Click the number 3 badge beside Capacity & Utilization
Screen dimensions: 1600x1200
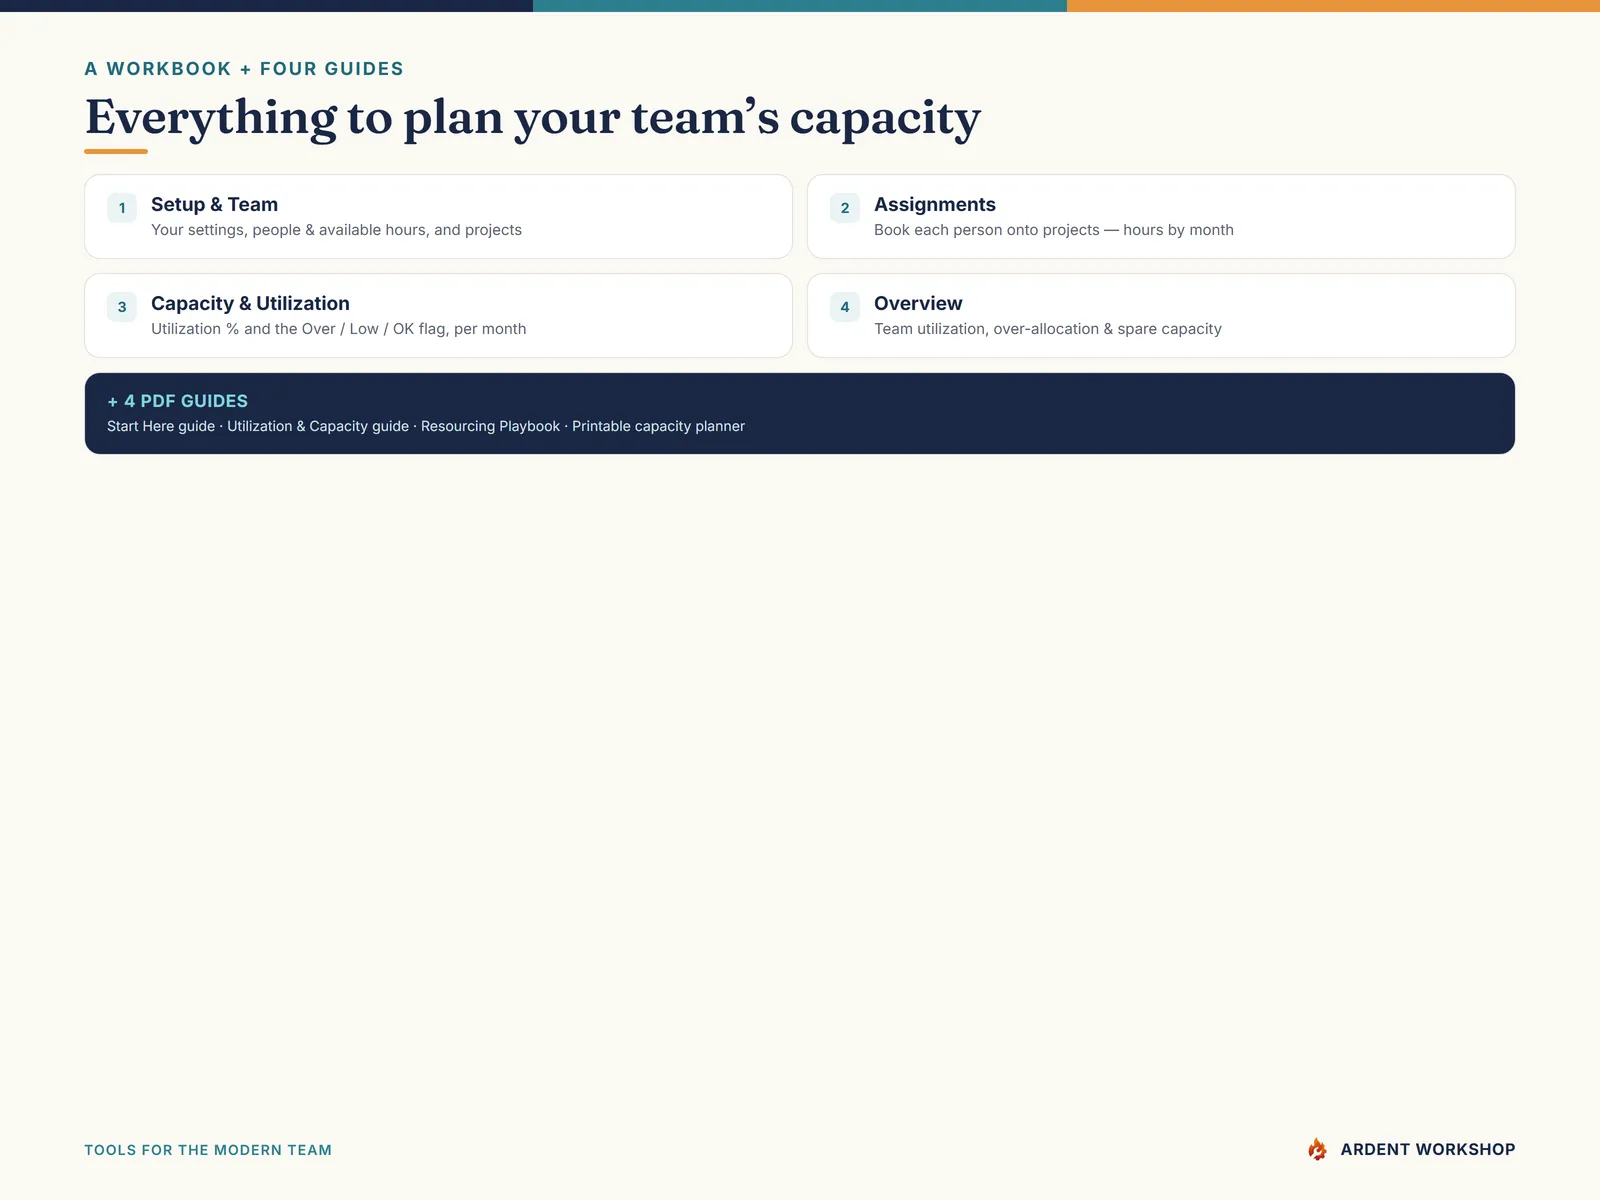pos(122,307)
